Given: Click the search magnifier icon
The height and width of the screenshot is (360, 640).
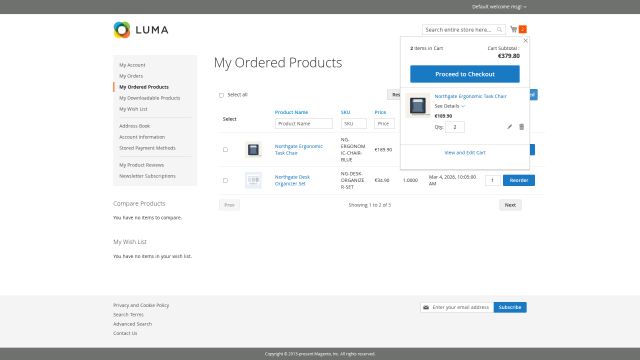Looking at the screenshot, I should 499,29.
